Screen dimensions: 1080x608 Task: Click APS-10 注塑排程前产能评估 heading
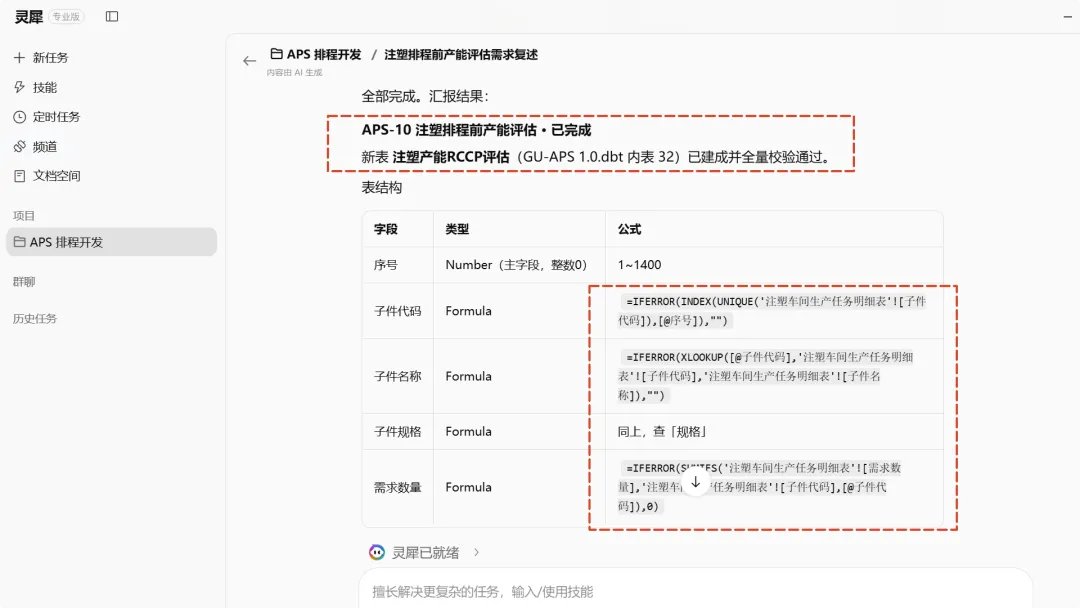coord(476,129)
